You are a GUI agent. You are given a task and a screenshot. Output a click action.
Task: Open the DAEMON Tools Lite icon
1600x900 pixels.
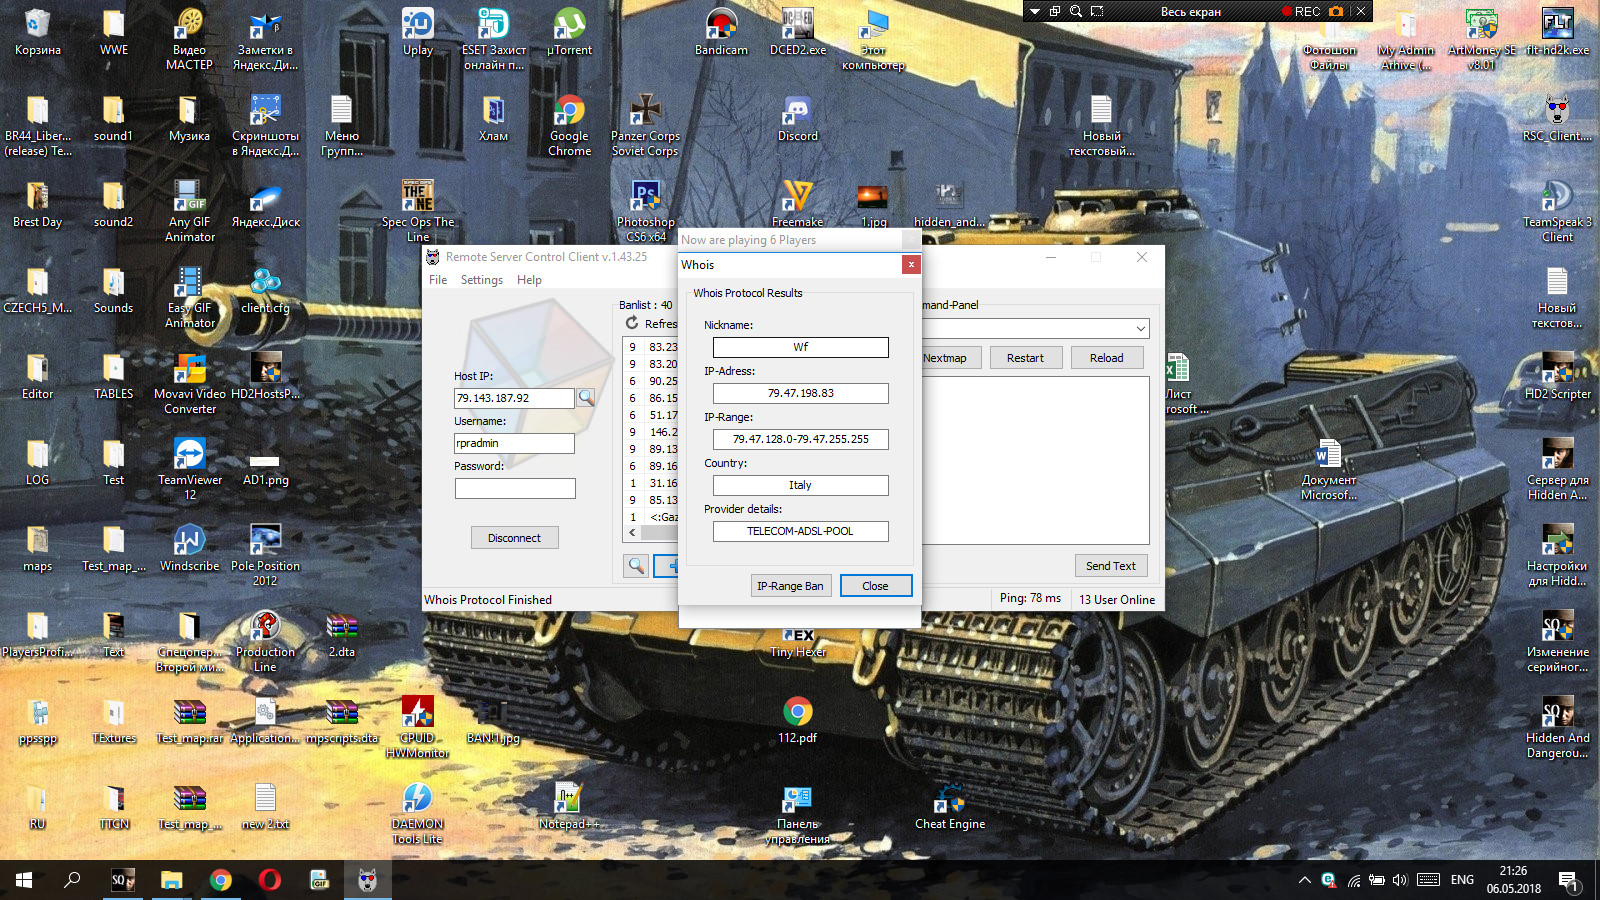pos(418,814)
